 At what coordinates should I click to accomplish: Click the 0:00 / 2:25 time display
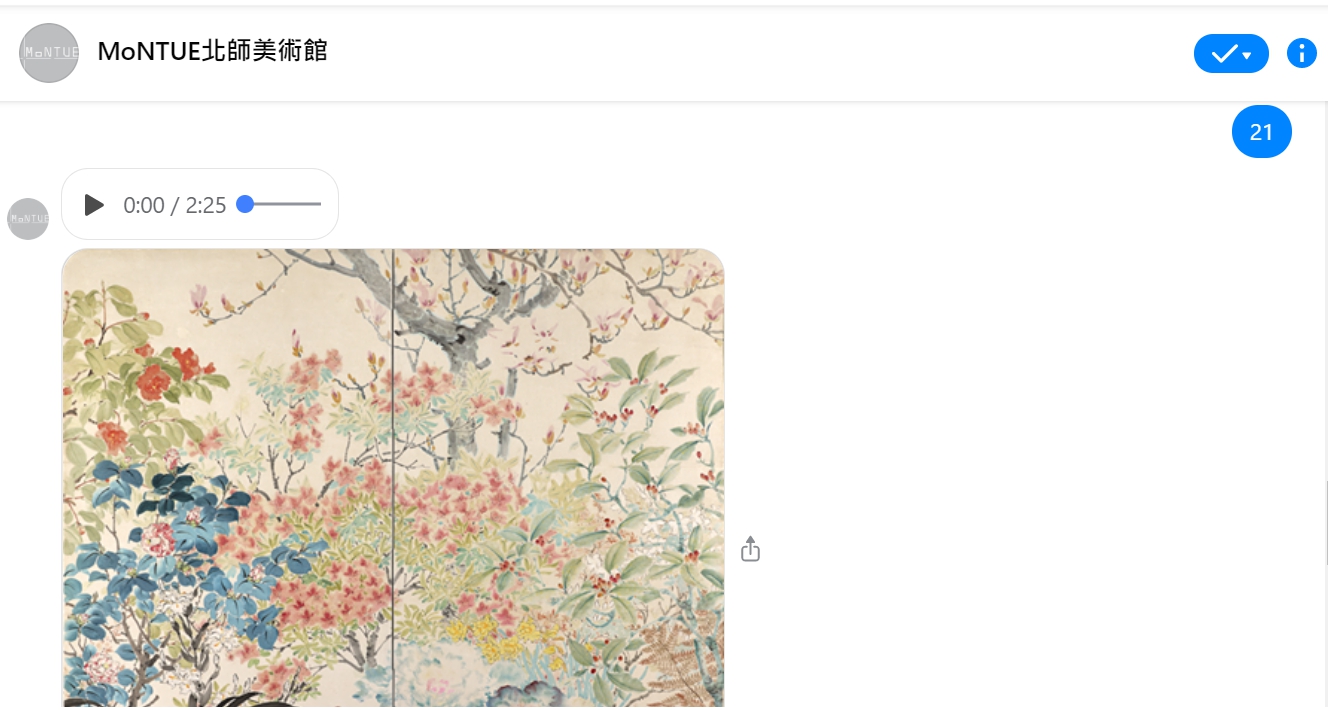[x=175, y=205]
